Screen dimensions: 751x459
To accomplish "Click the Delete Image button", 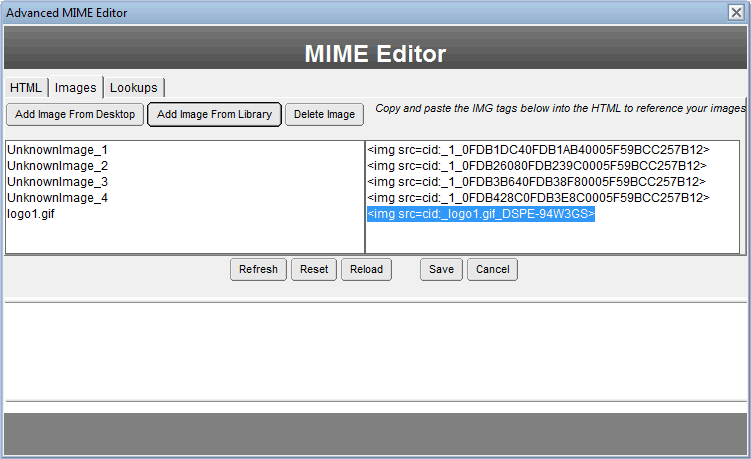I will 324,114.
